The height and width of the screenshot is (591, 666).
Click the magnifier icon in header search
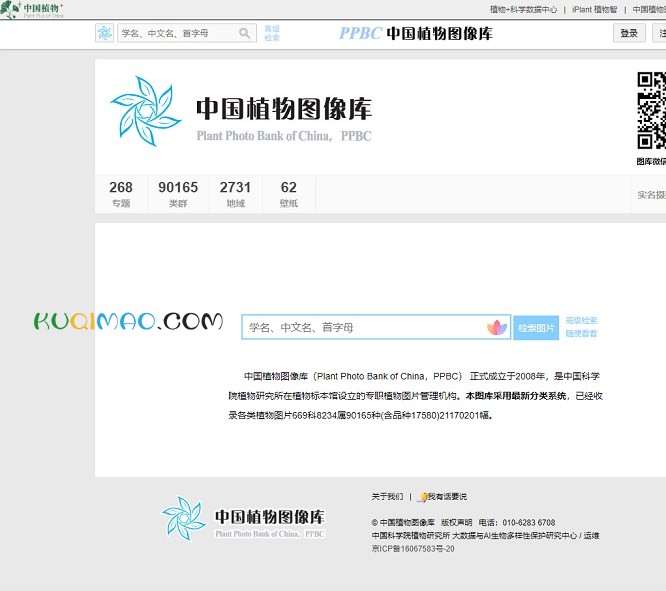pos(245,33)
